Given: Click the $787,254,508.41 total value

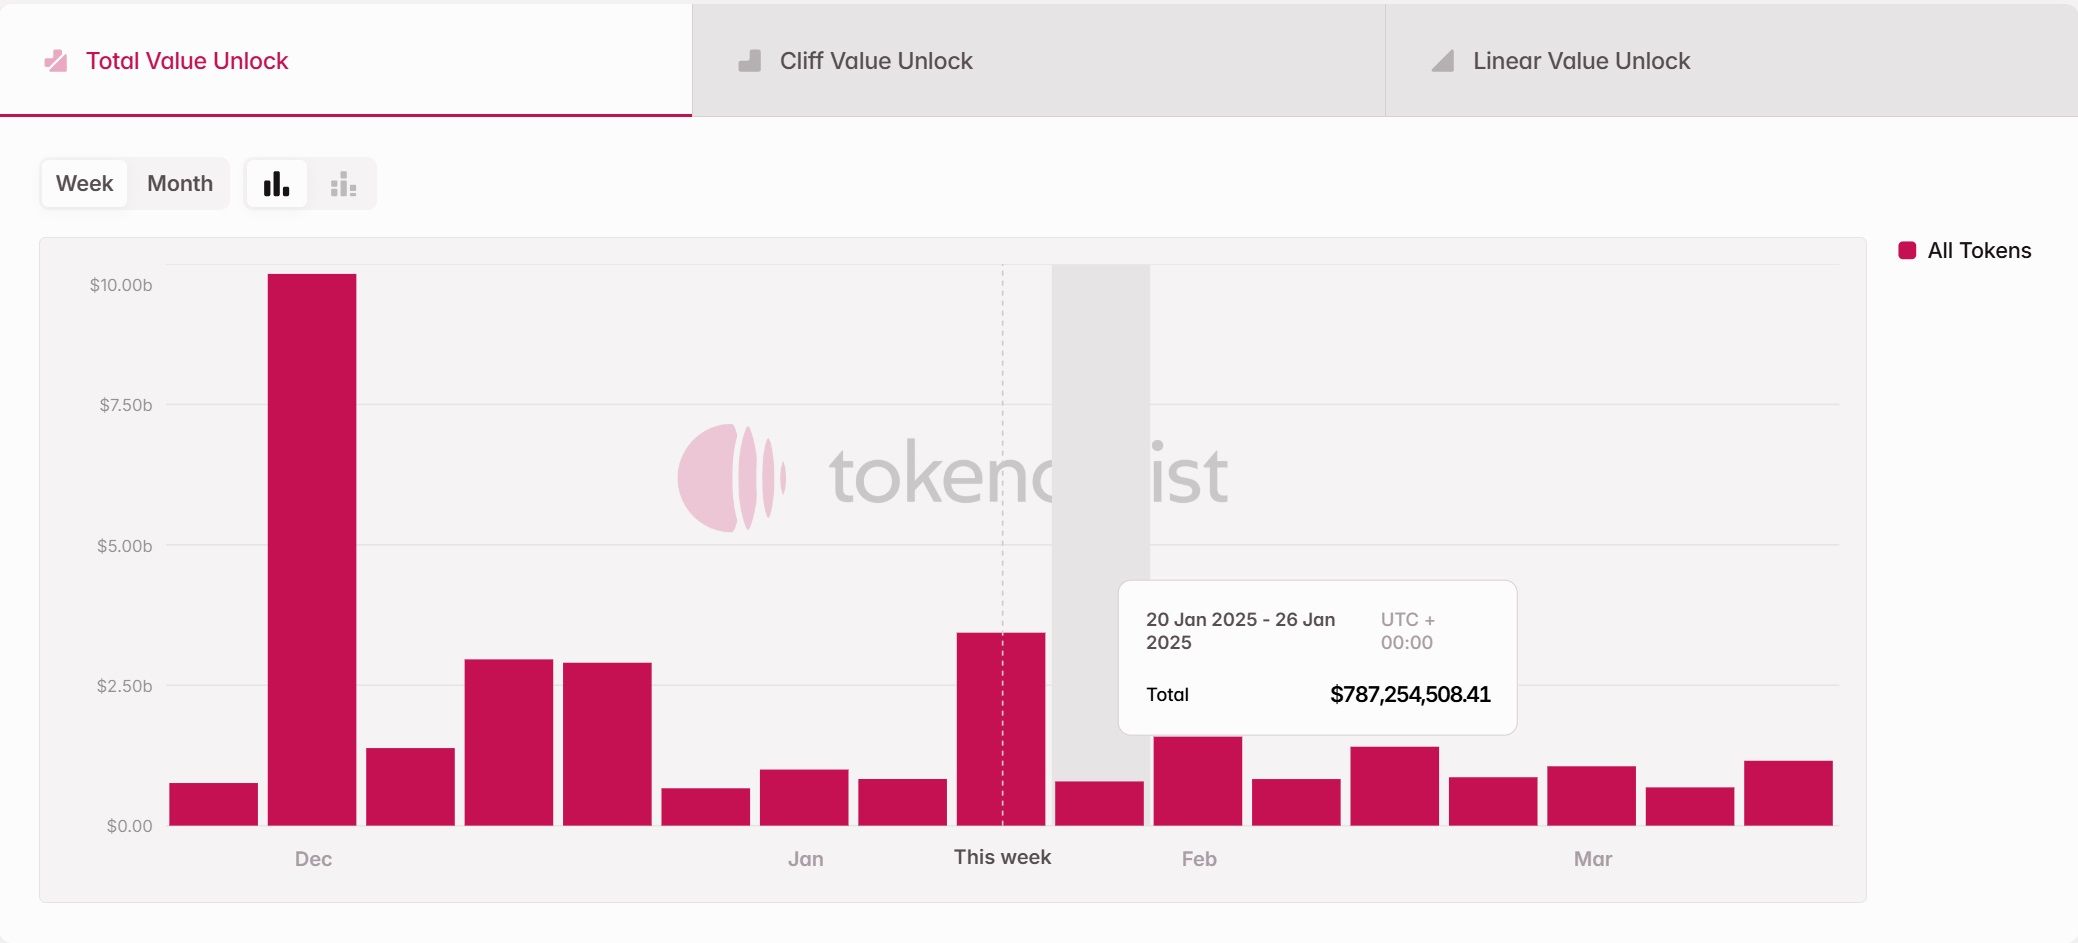Looking at the screenshot, I should [x=1410, y=694].
